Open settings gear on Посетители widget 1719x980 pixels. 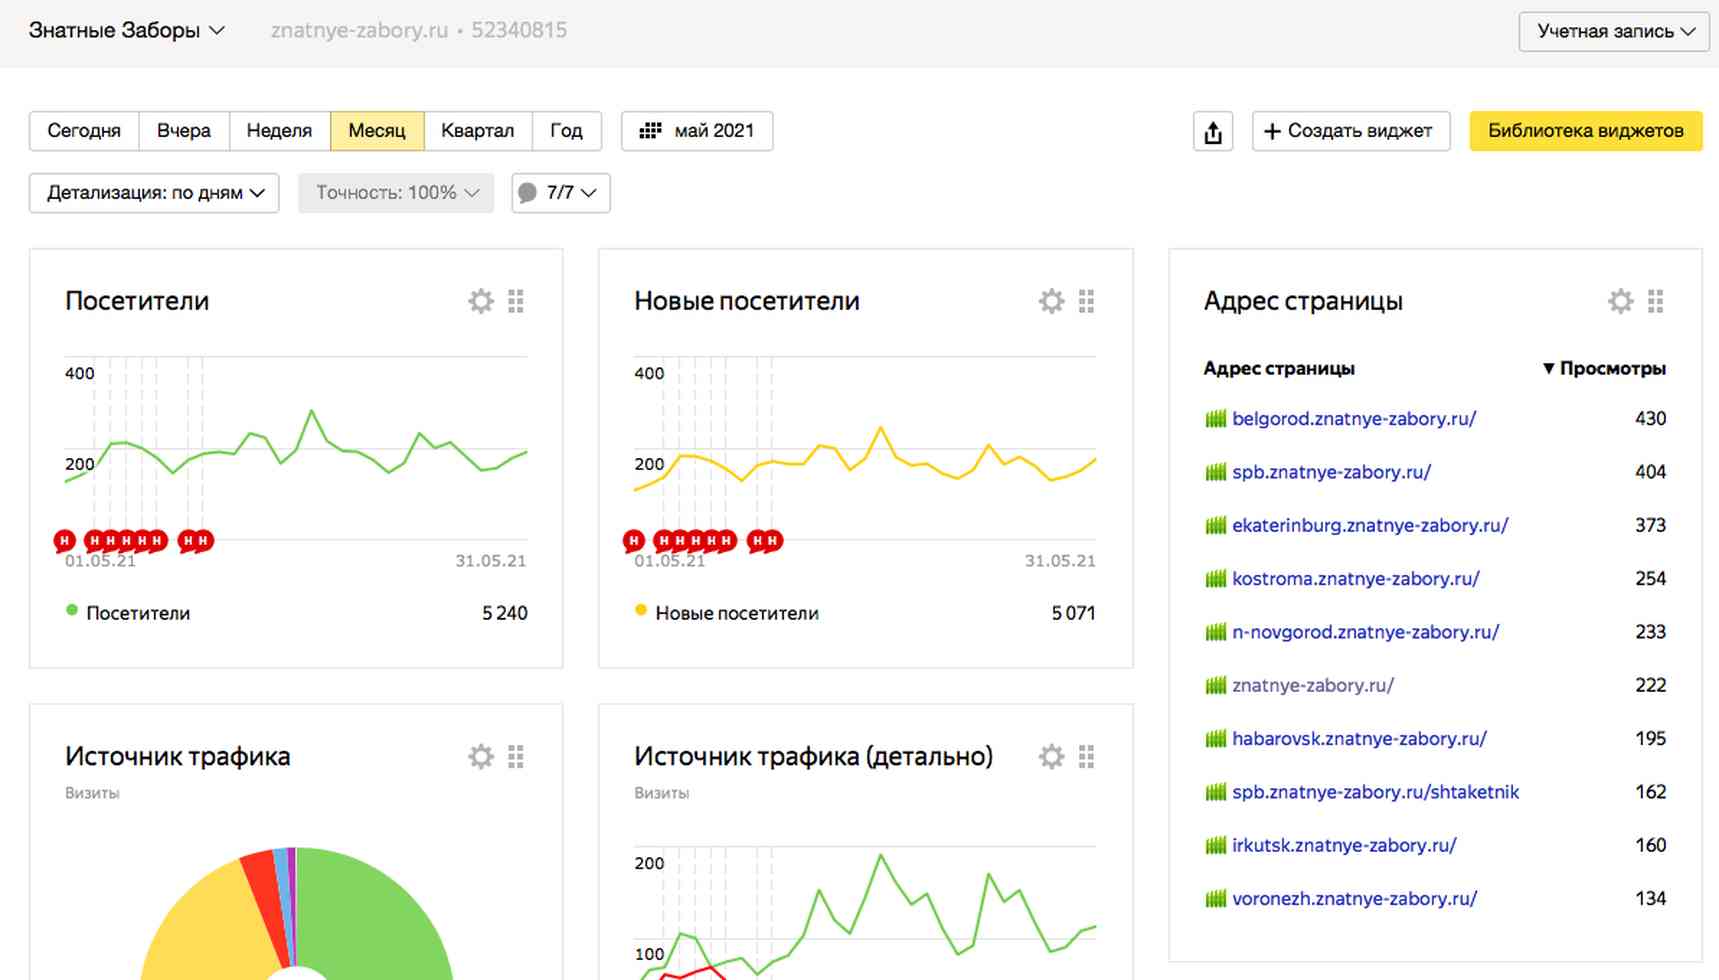481,301
